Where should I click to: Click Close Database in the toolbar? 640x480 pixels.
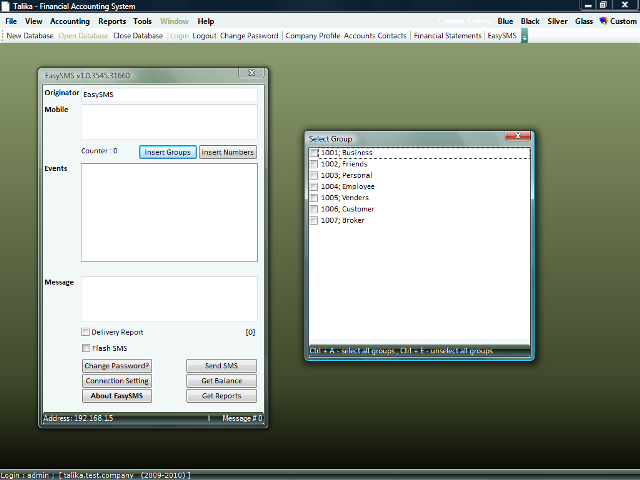click(x=138, y=35)
